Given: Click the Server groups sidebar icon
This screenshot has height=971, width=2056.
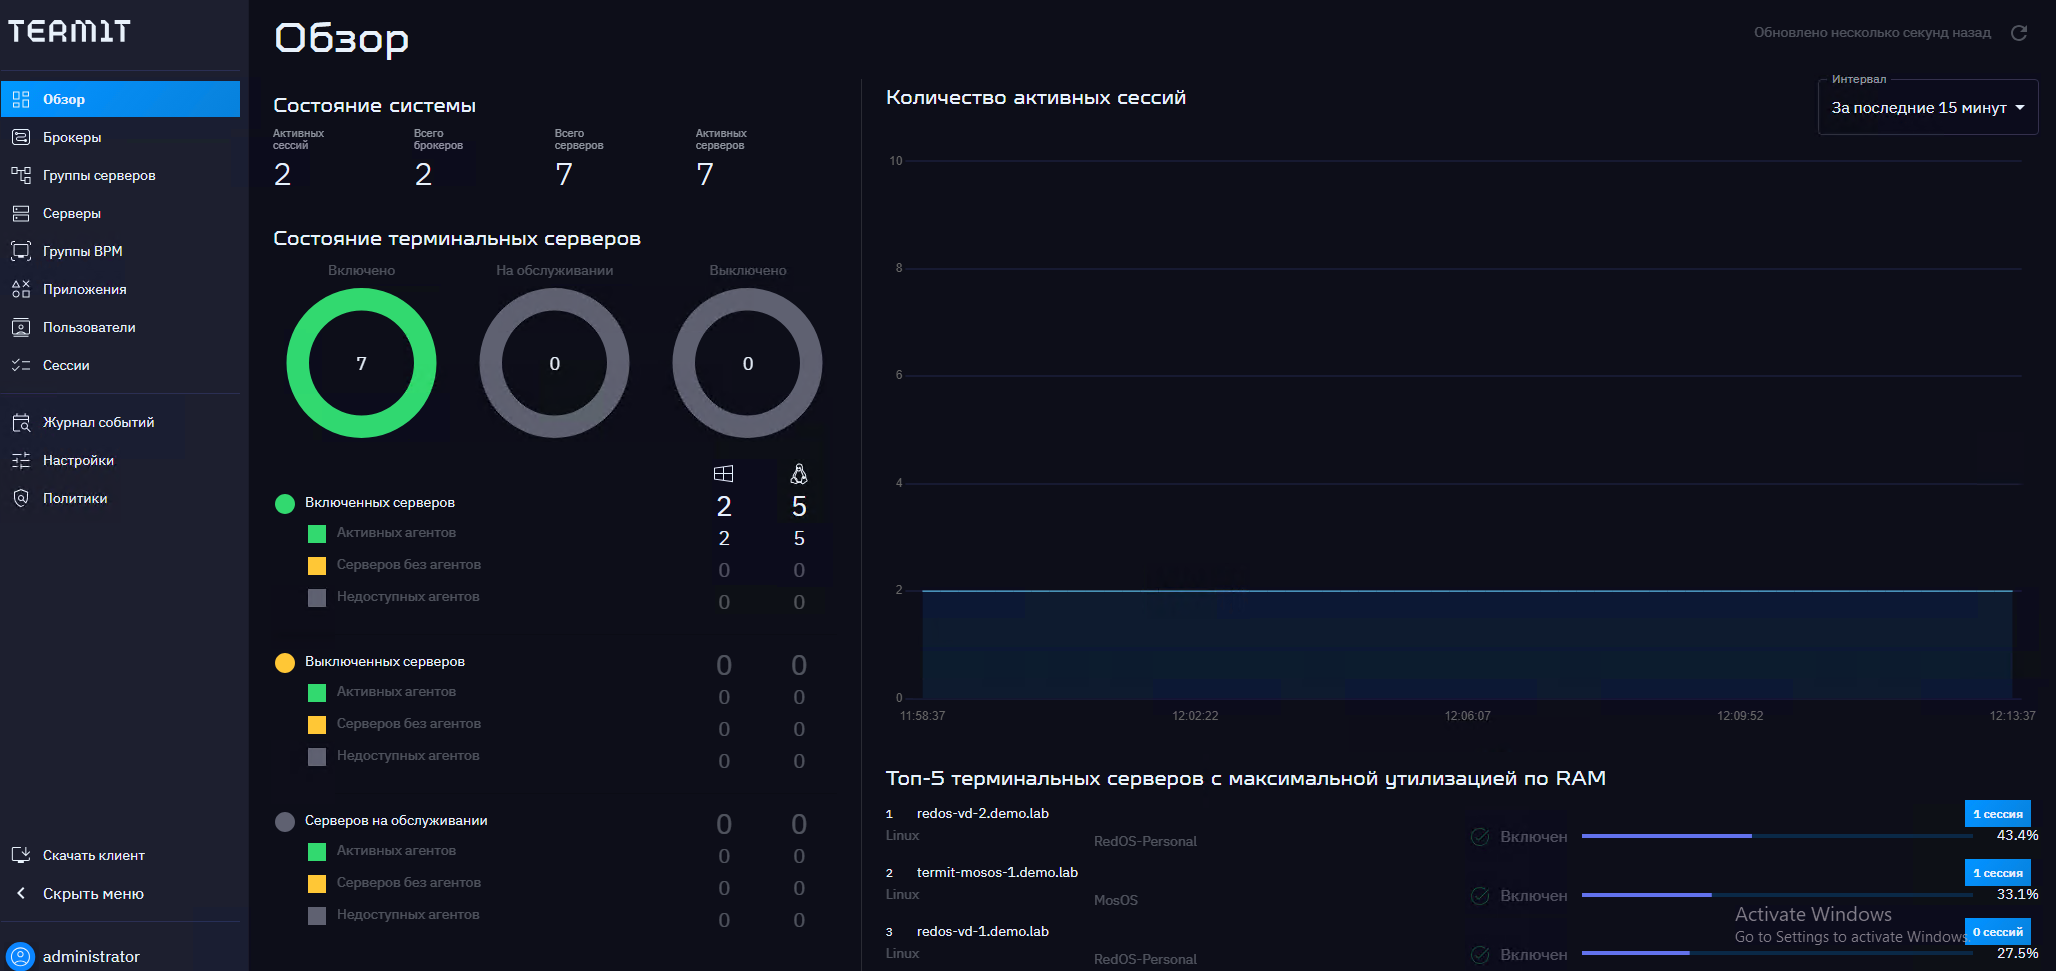Looking at the screenshot, I should [x=21, y=175].
